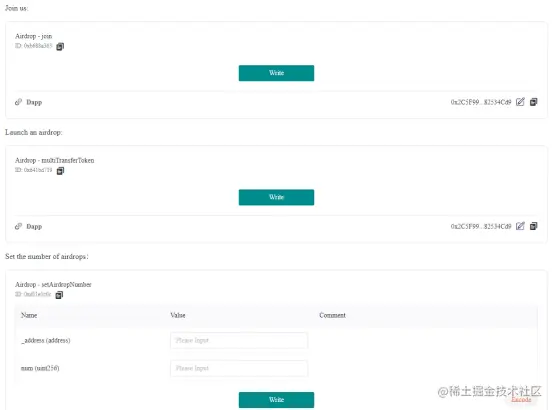Focus the _address value input field
Image resolution: width=554 pixels, height=410 pixels.
pos(239,340)
